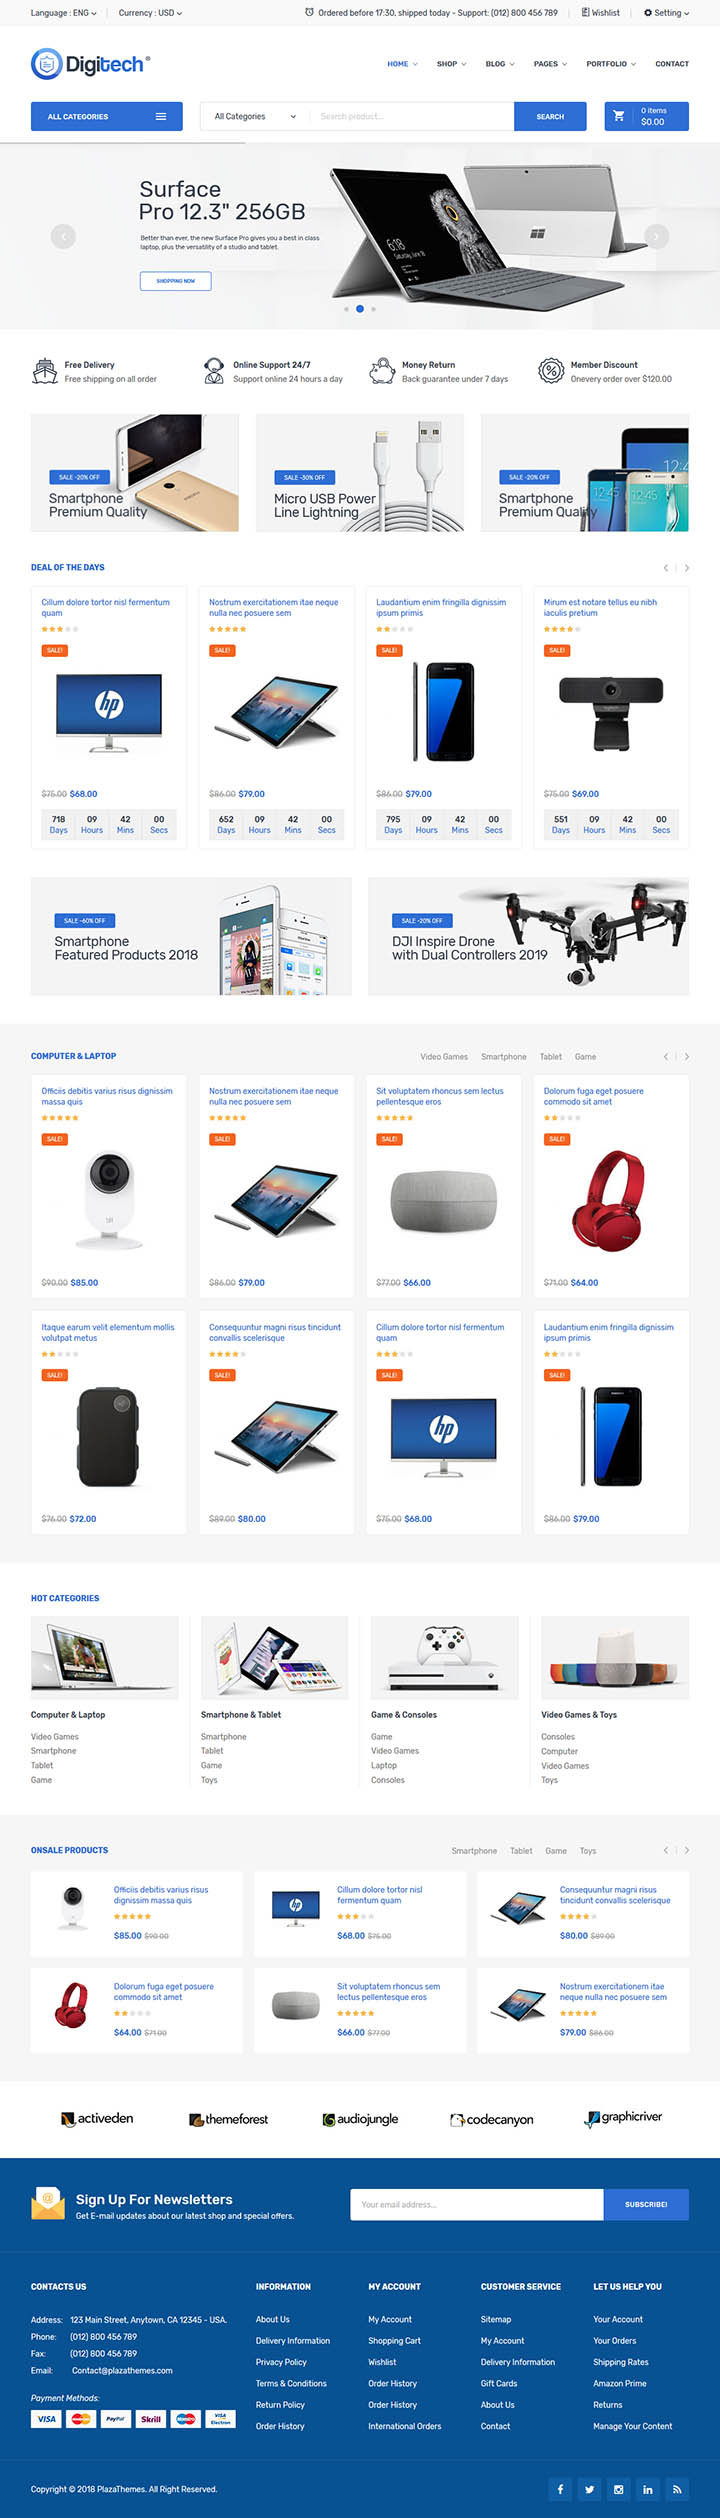Click the hero slider previous arrow
Screen dimensions: 720x2518
[63, 236]
